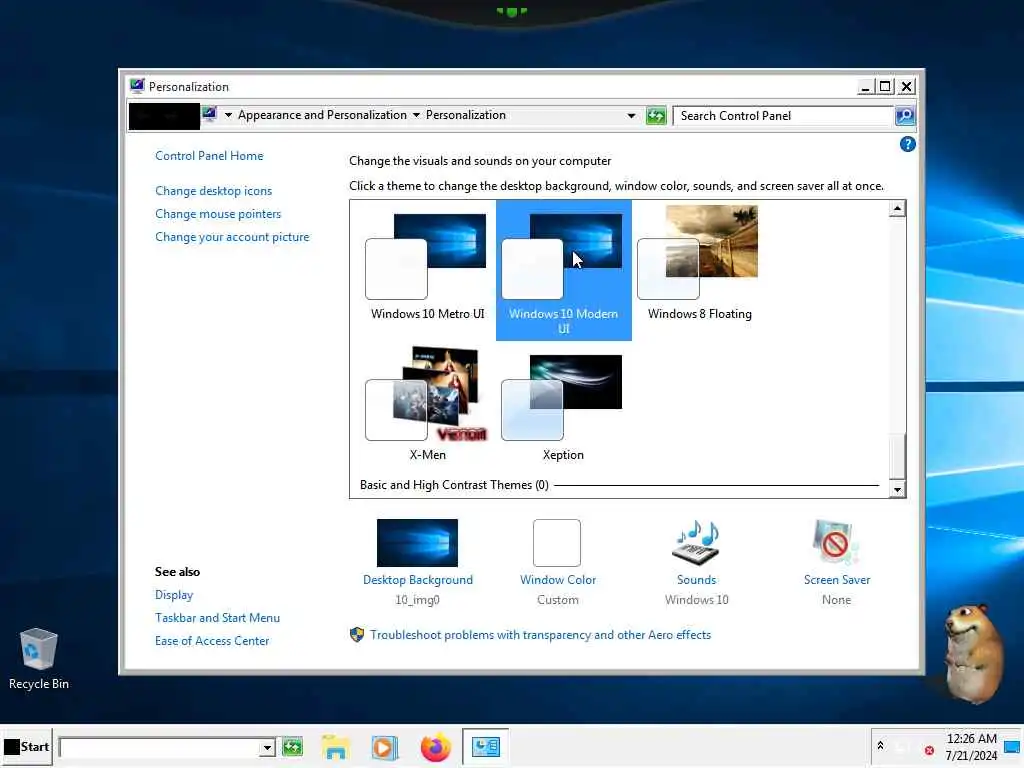The height and width of the screenshot is (768, 1024).
Task: Click the address bar refresh icon
Action: coord(656,116)
